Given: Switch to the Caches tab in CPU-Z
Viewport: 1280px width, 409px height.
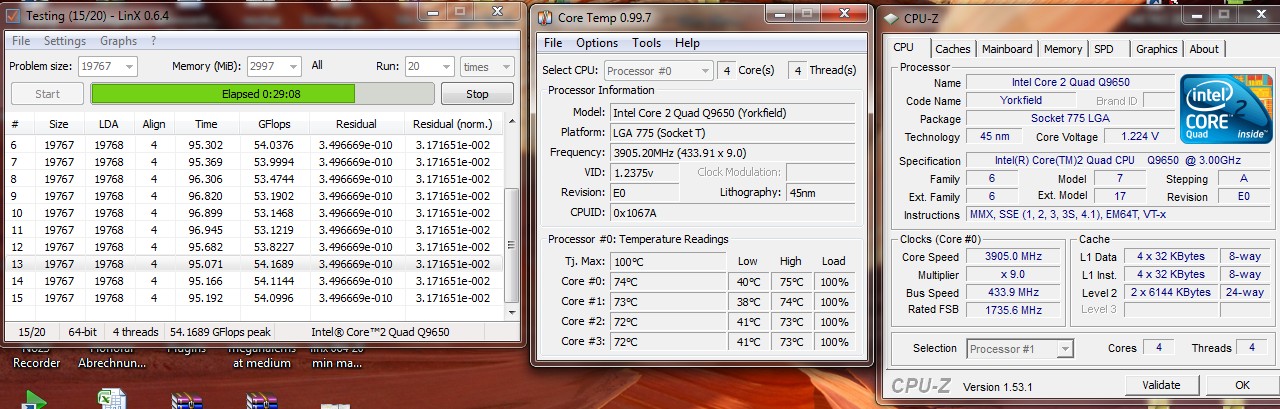Looking at the screenshot, I should pyautogui.click(x=953, y=49).
